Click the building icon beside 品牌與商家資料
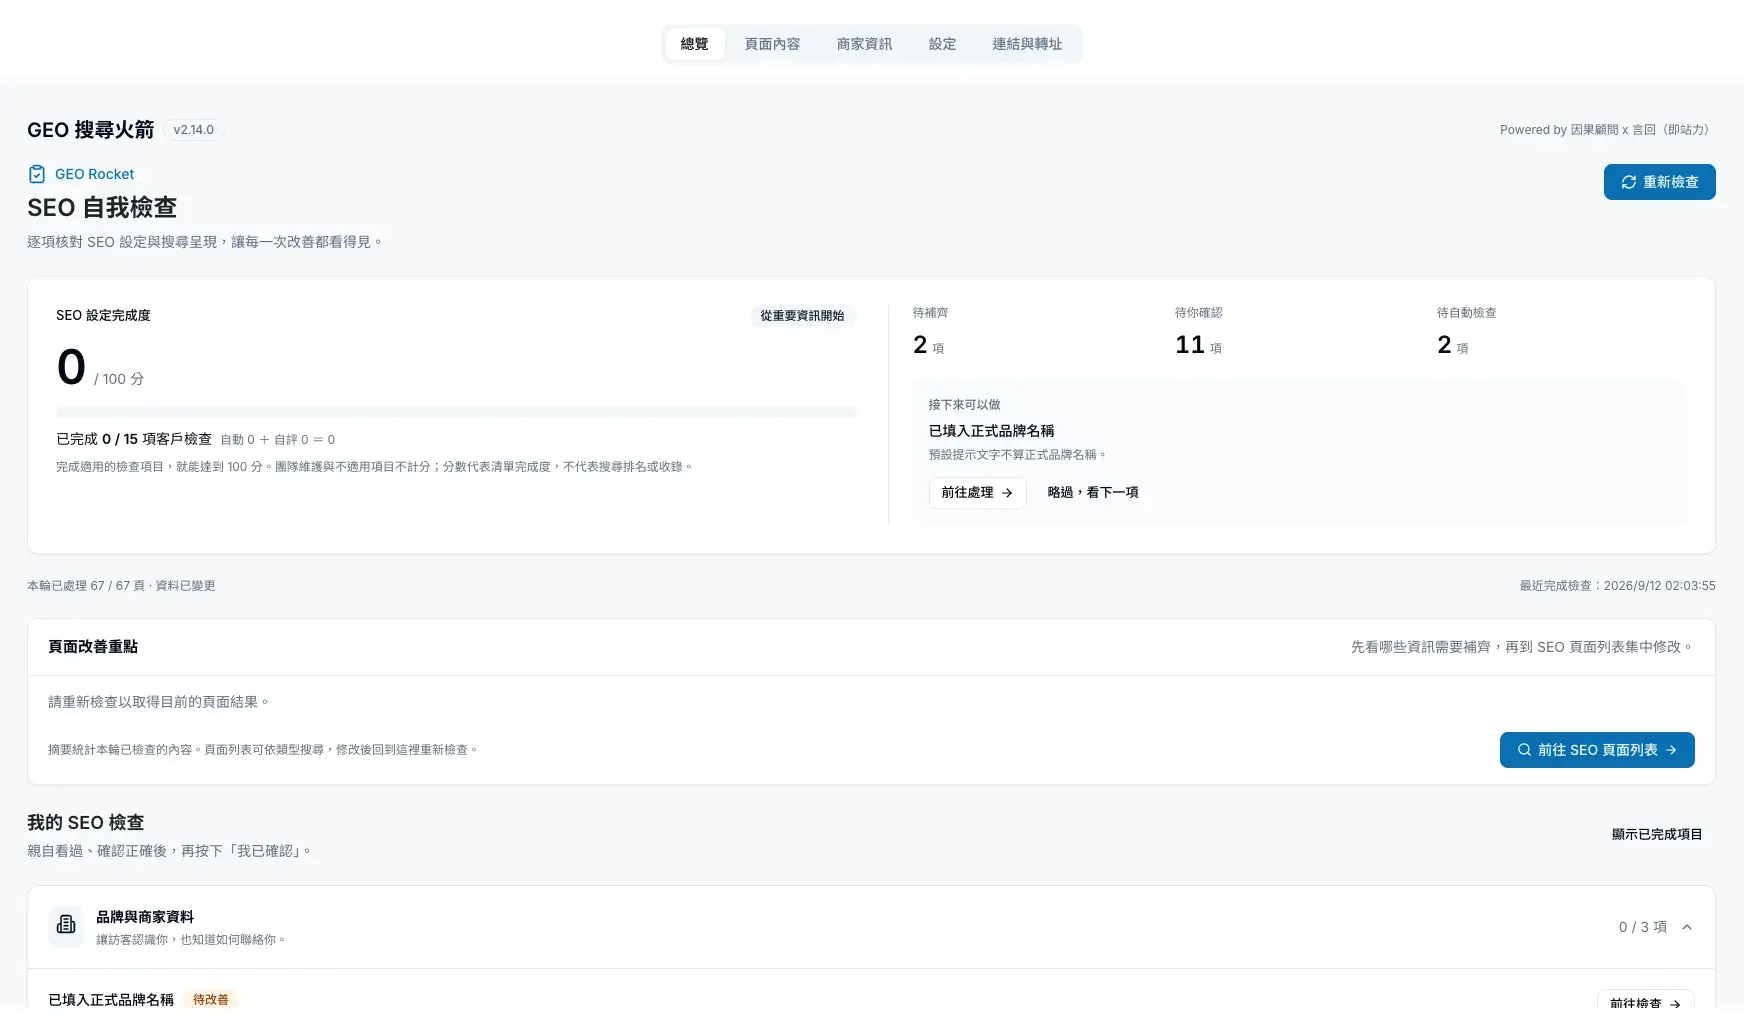 click(66, 925)
